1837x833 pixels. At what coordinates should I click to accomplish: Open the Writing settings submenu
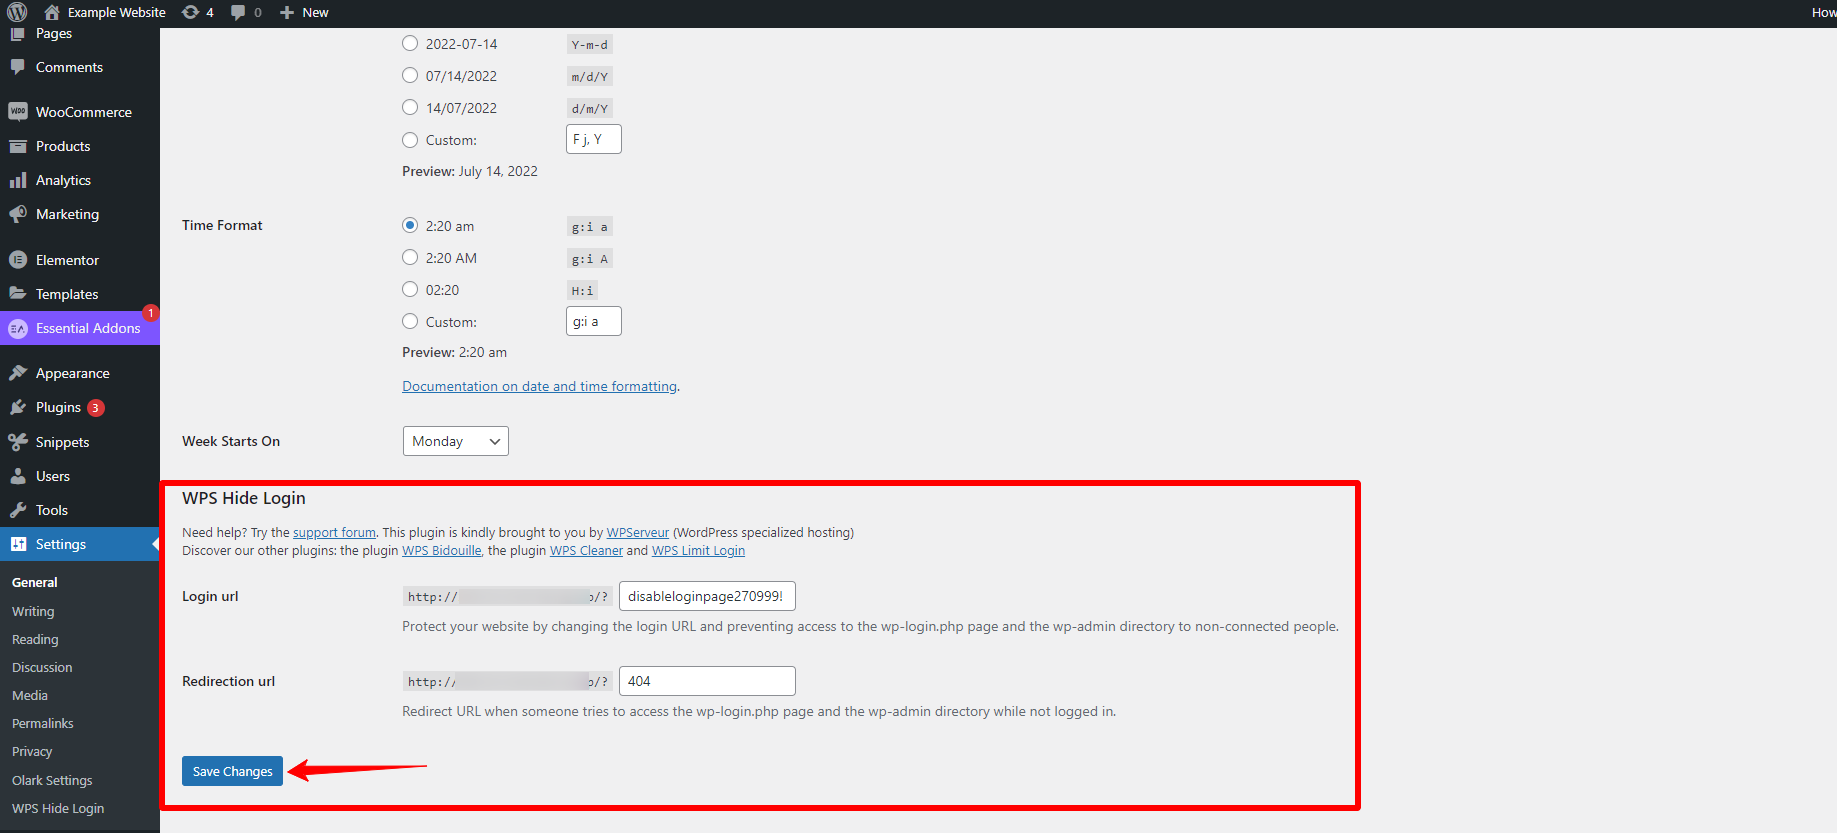(x=33, y=611)
